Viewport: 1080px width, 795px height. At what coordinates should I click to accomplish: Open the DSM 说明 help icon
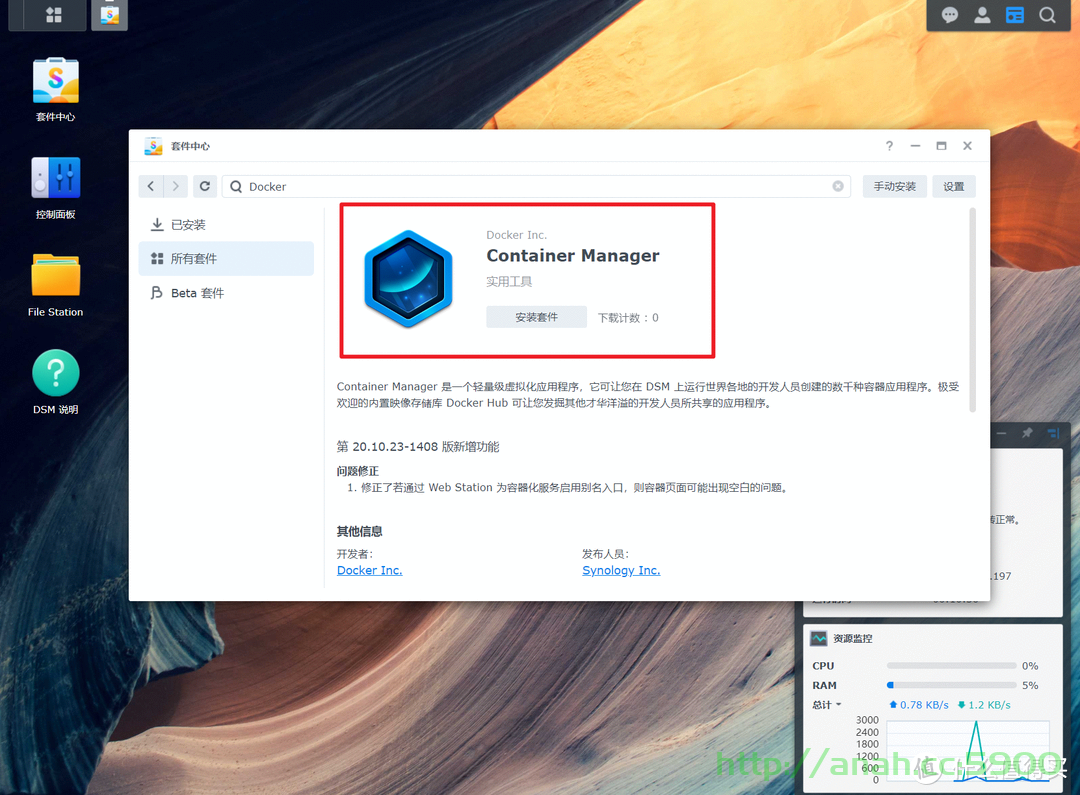55,382
